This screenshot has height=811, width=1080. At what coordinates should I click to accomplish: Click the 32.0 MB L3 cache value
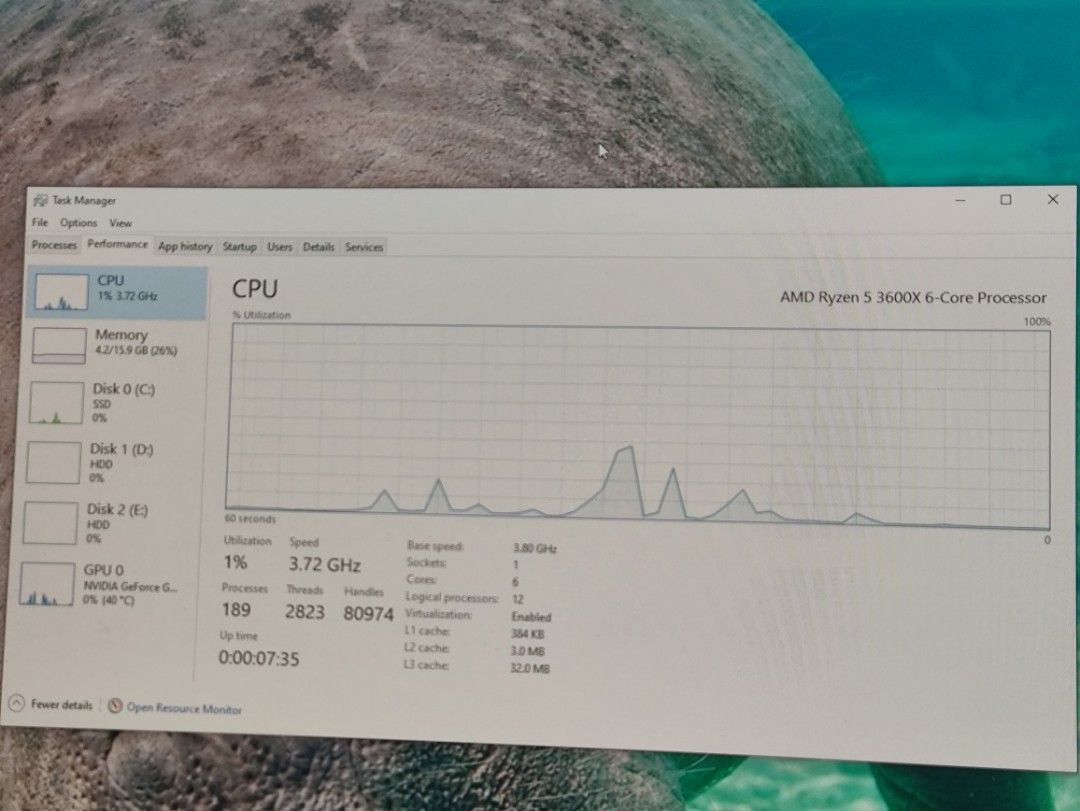click(530, 668)
